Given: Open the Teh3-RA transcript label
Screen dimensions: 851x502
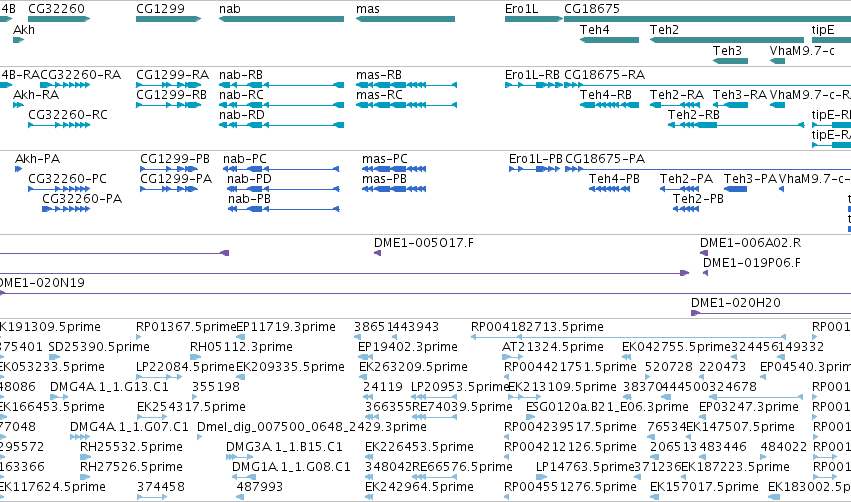Looking at the screenshot, I should (x=740, y=94).
